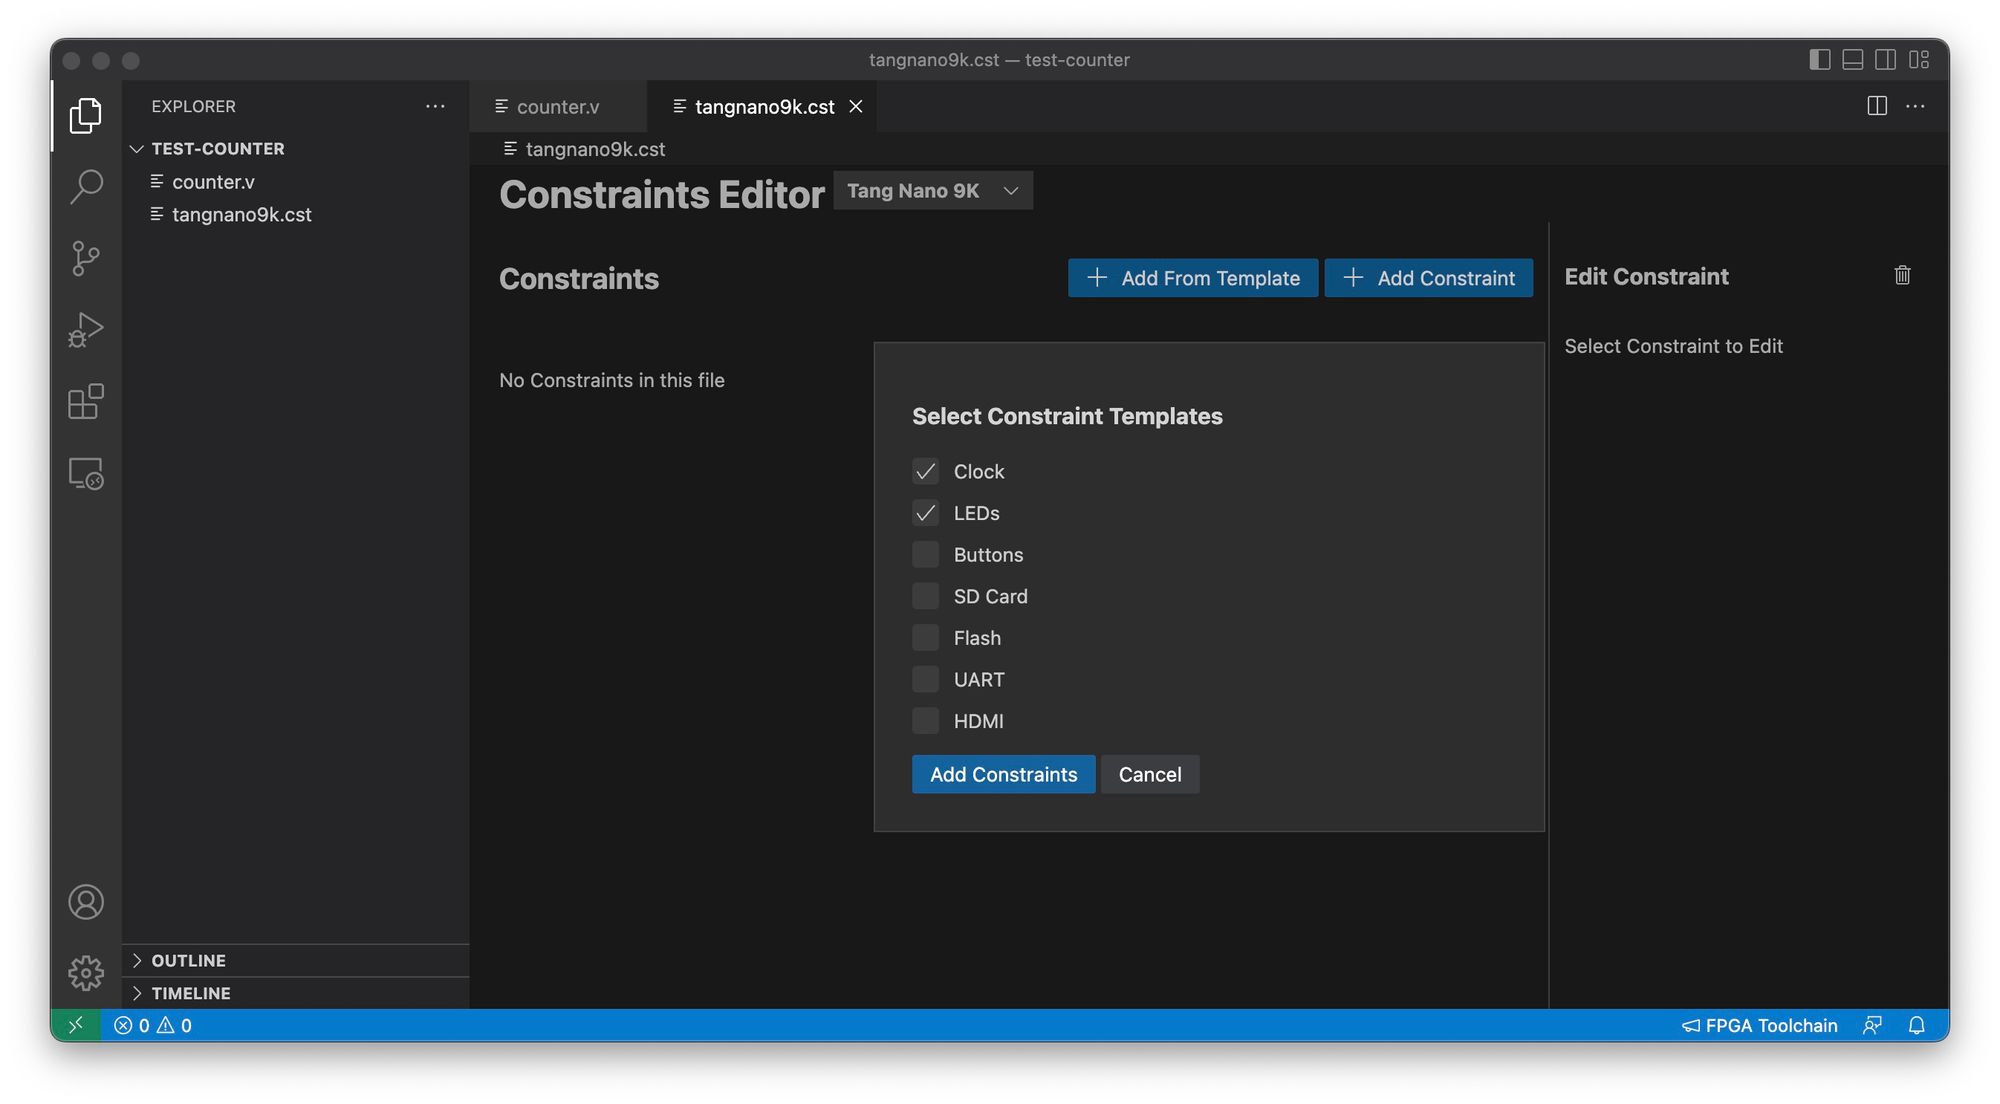
Task: Open the Extensions view
Action: pyautogui.click(x=86, y=402)
